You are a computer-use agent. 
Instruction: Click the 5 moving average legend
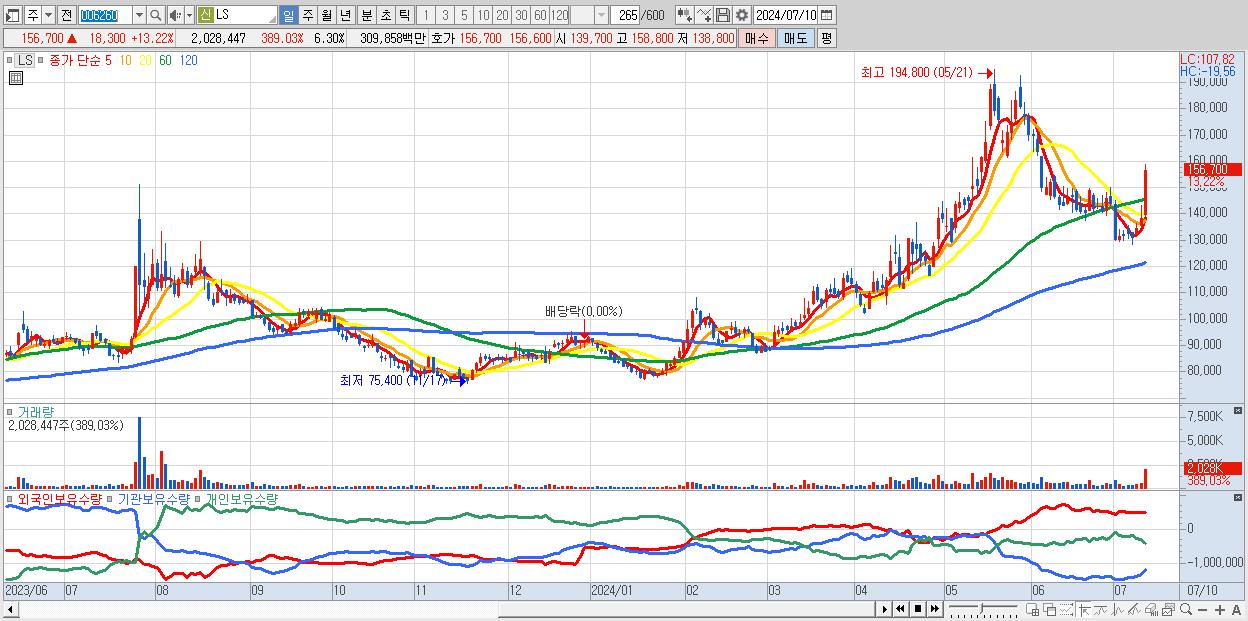[108, 61]
